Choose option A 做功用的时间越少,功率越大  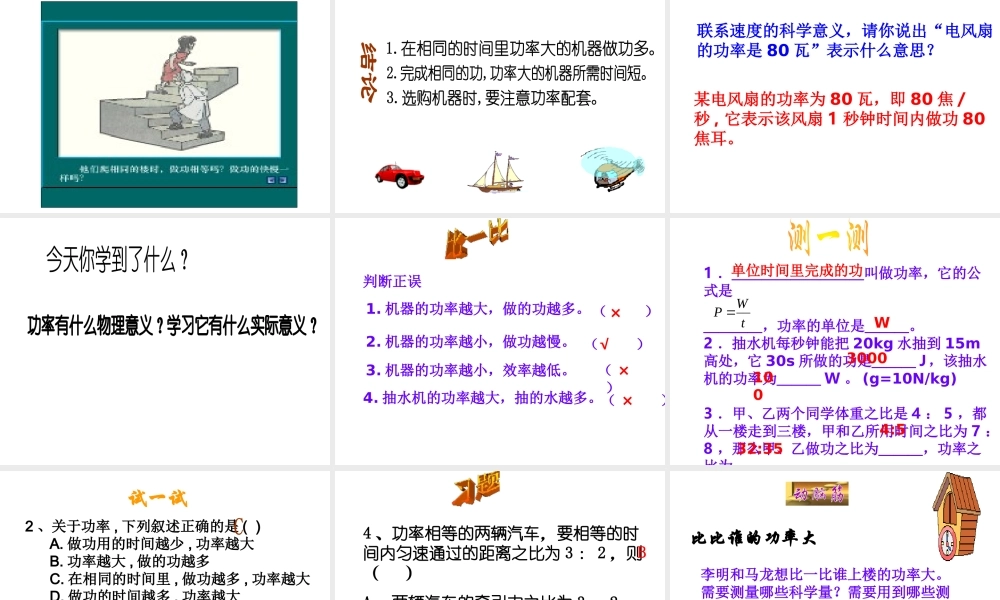coord(152,544)
